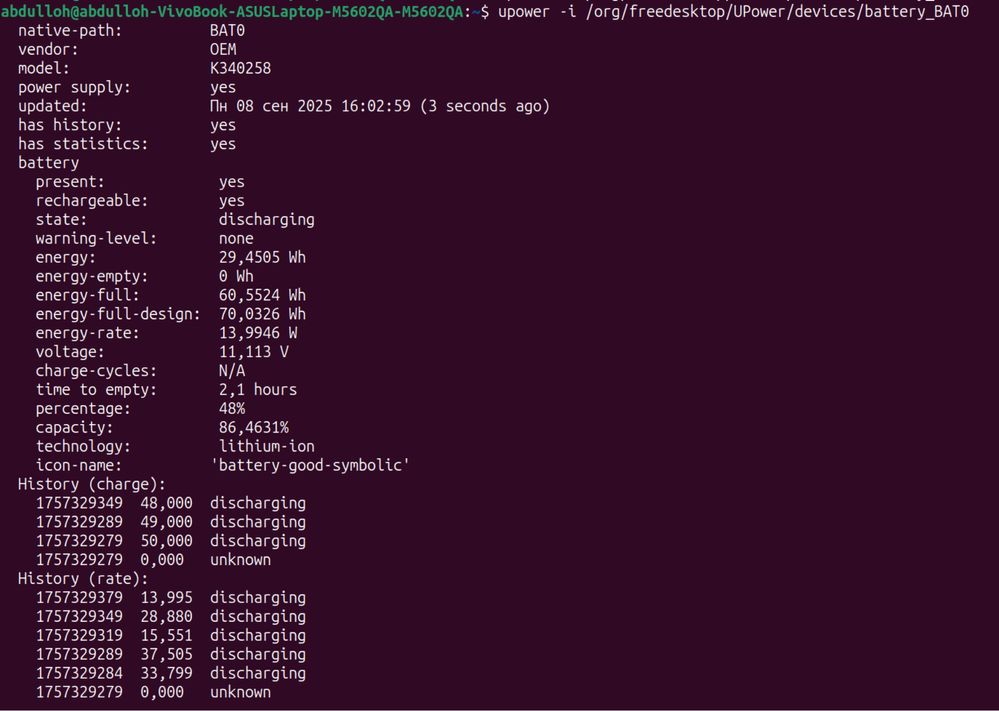The width and height of the screenshot is (999, 711).
Task: Click the rate history entry 37,505
Action: point(166,654)
